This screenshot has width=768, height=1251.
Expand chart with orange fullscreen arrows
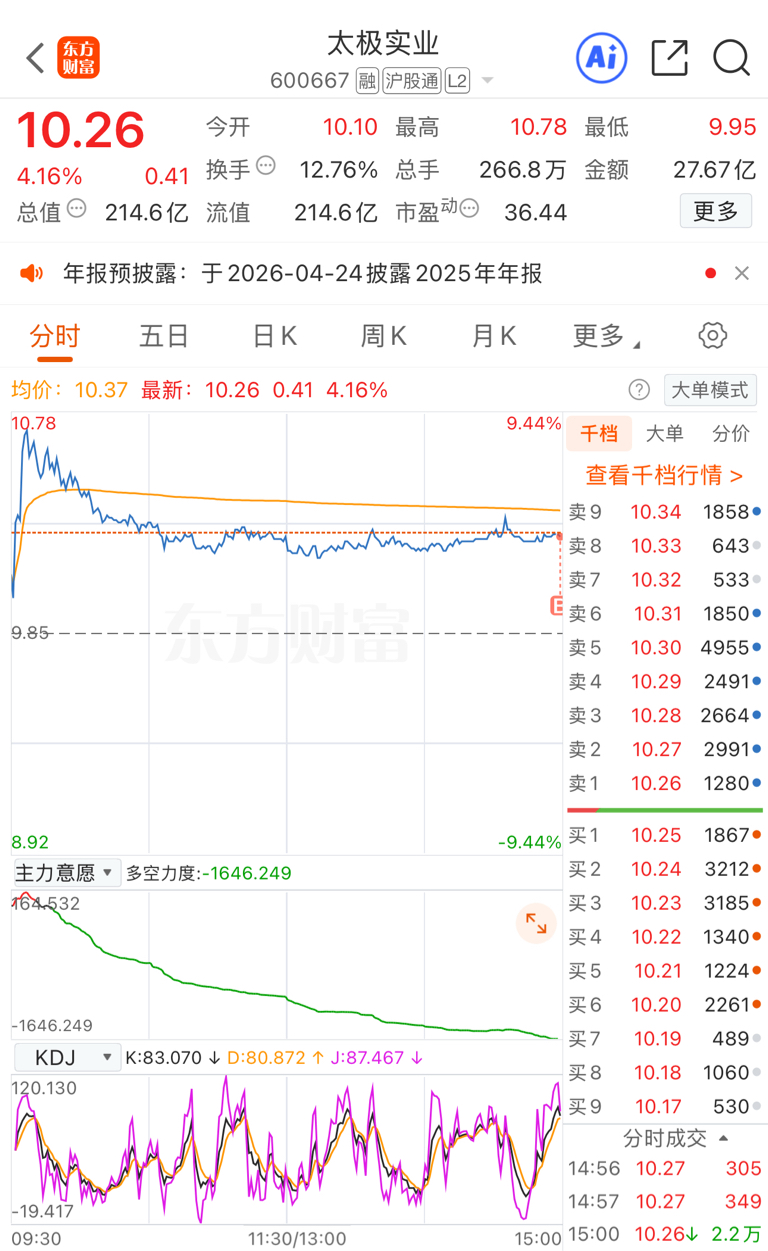[x=536, y=924]
